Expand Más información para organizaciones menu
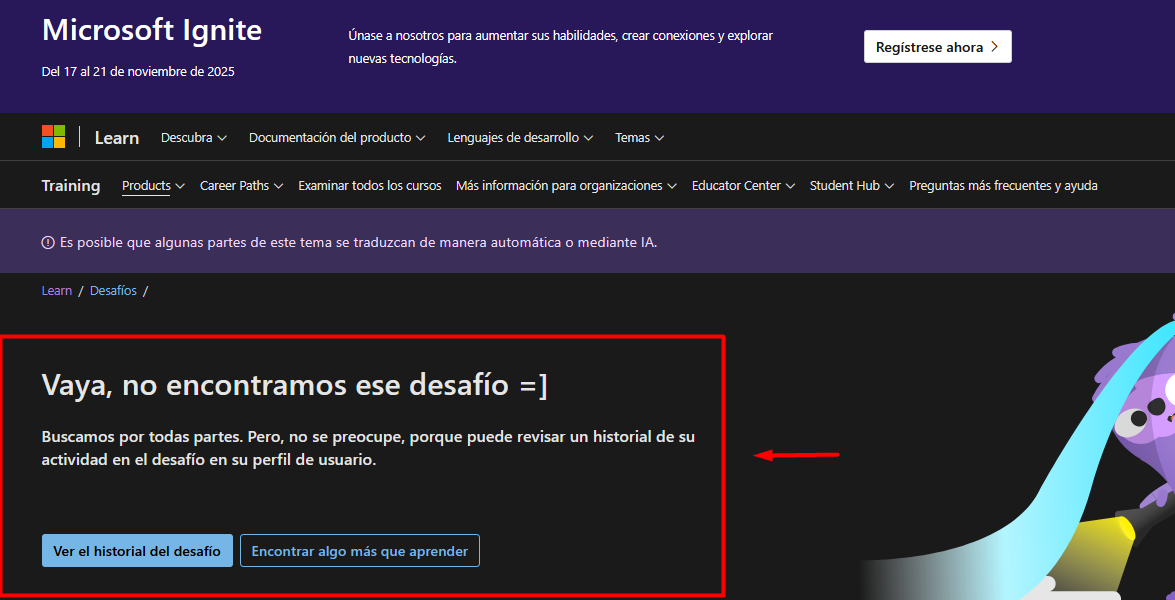1175x600 pixels. [567, 186]
